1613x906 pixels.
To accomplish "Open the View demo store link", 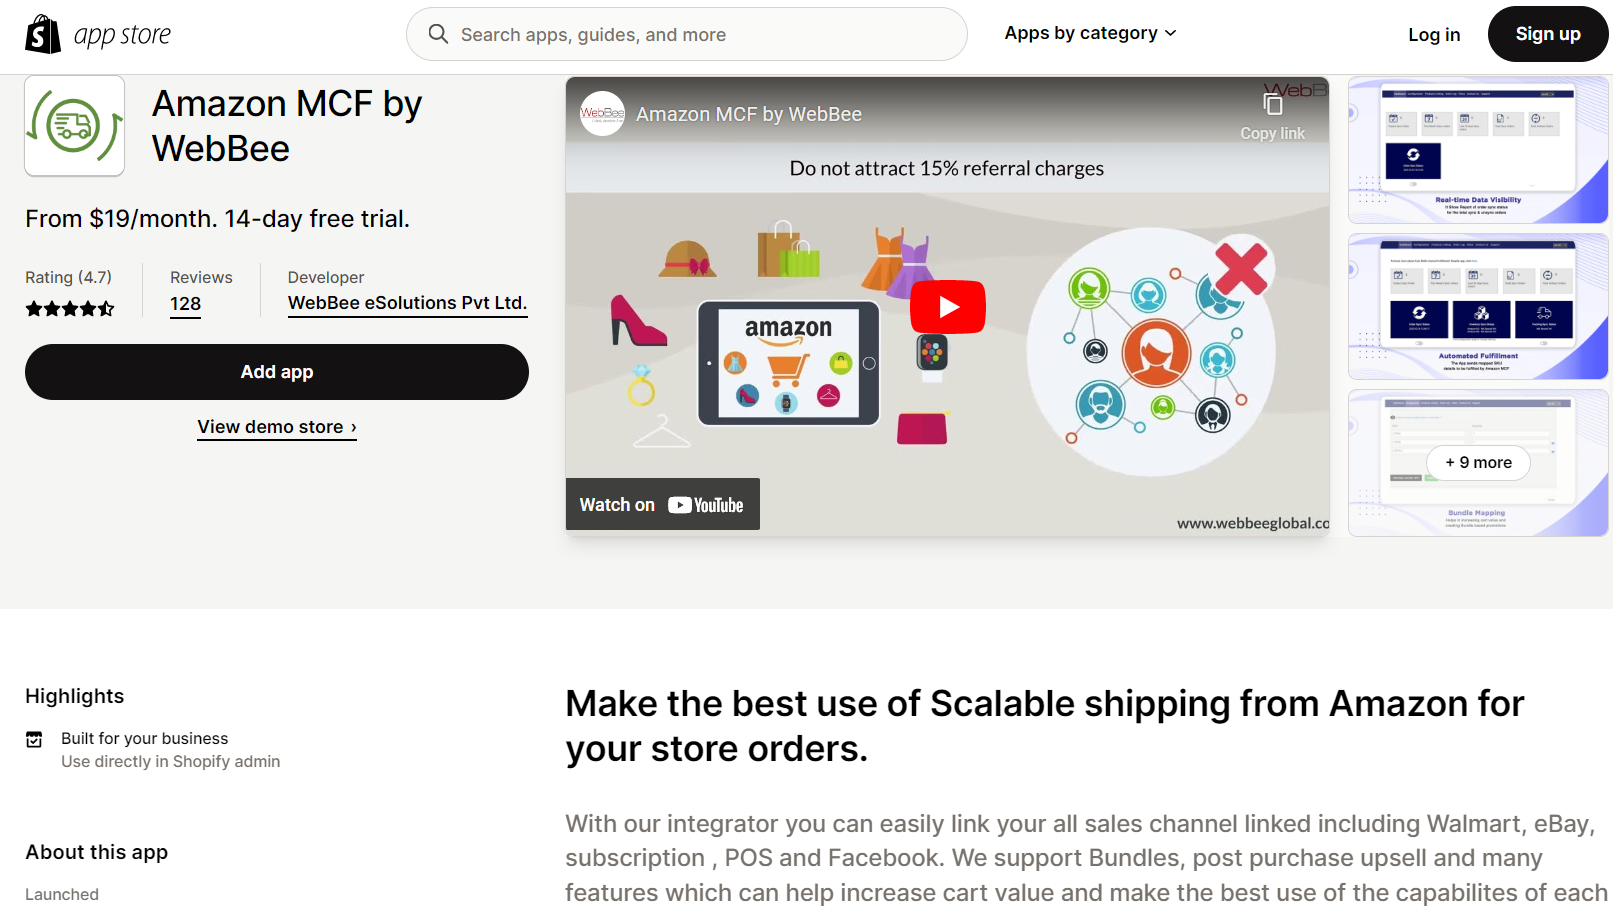I will coord(277,427).
